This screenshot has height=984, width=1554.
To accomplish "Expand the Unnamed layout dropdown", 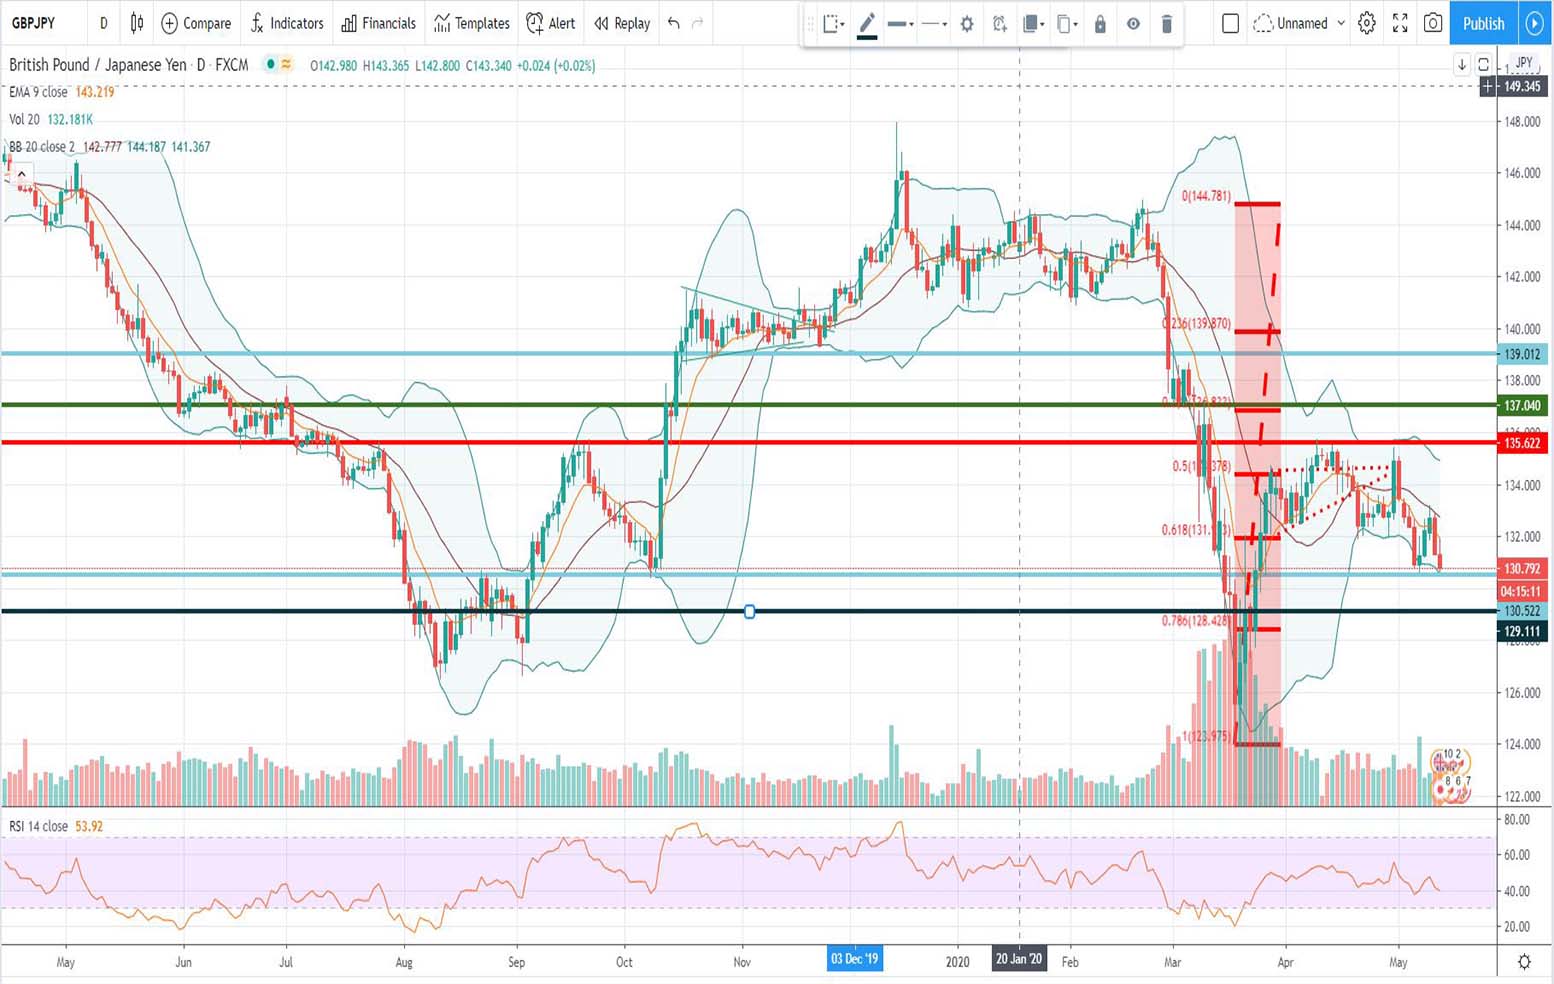I will (x=1340, y=23).
